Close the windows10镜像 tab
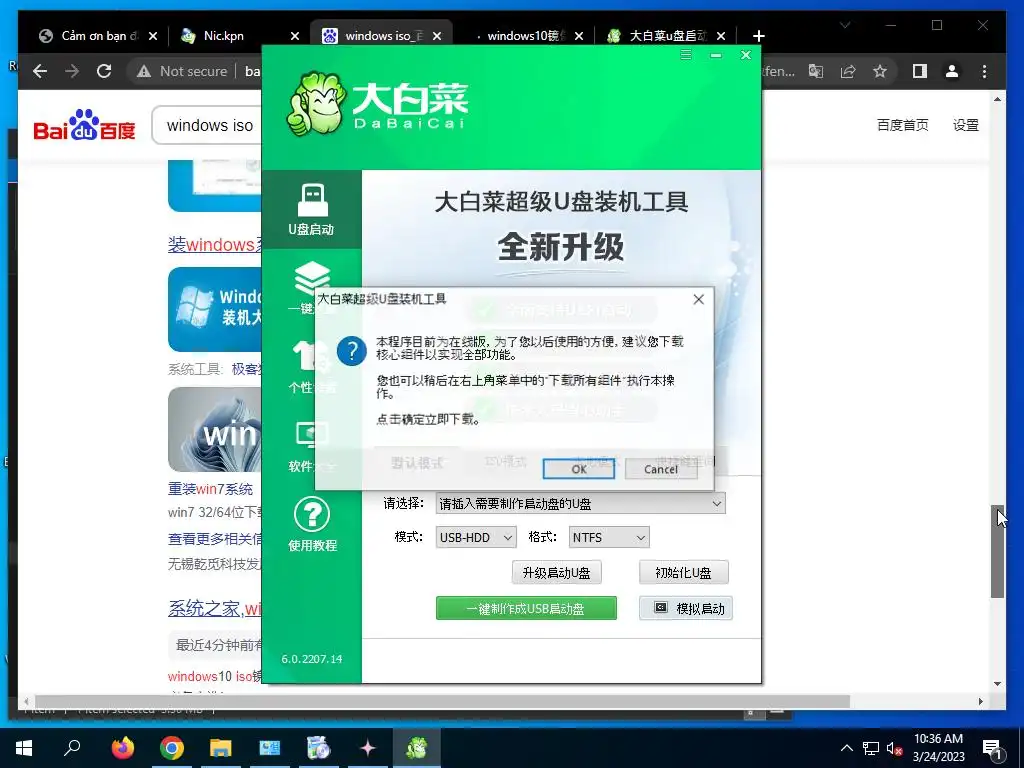Viewport: 1024px width, 768px height. 579,36
